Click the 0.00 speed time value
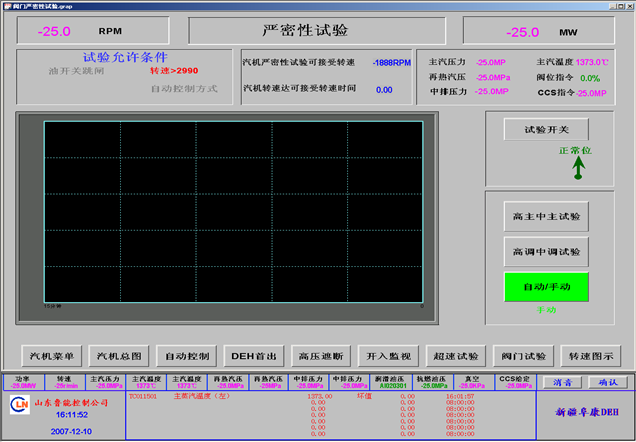Screen dimensions: 636x442 tap(384, 90)
